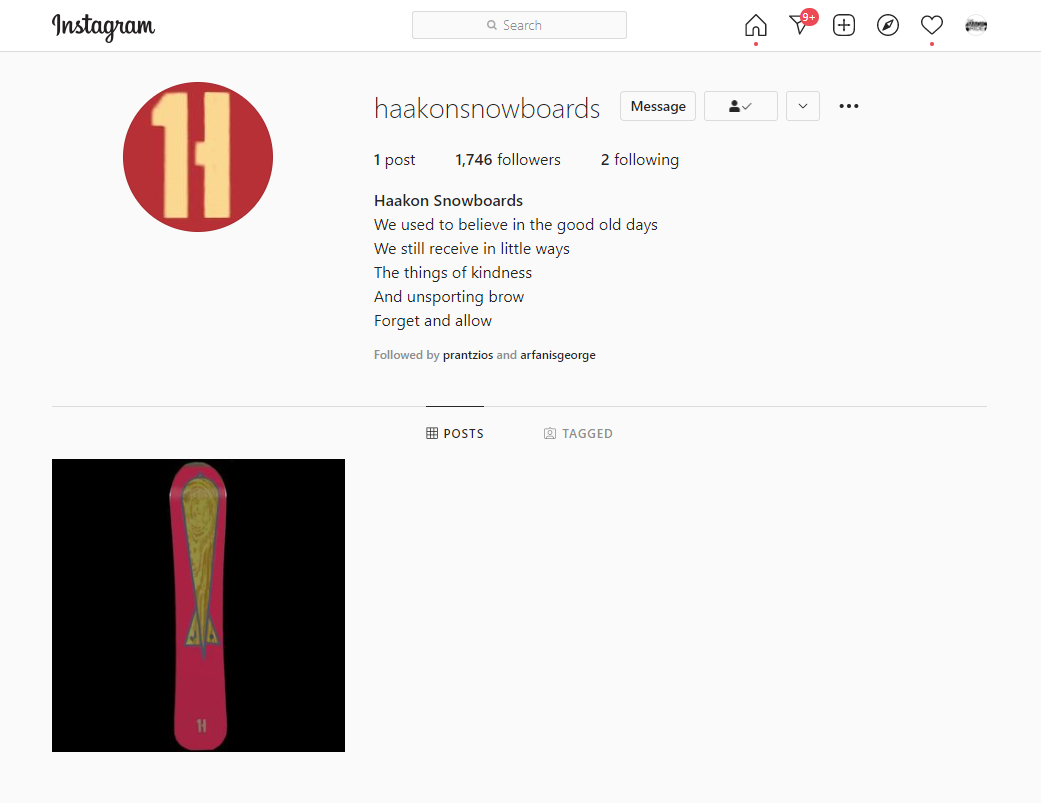Create a new post with plus icon
The height and width of the screenshot is (803, 1041).
844,25
